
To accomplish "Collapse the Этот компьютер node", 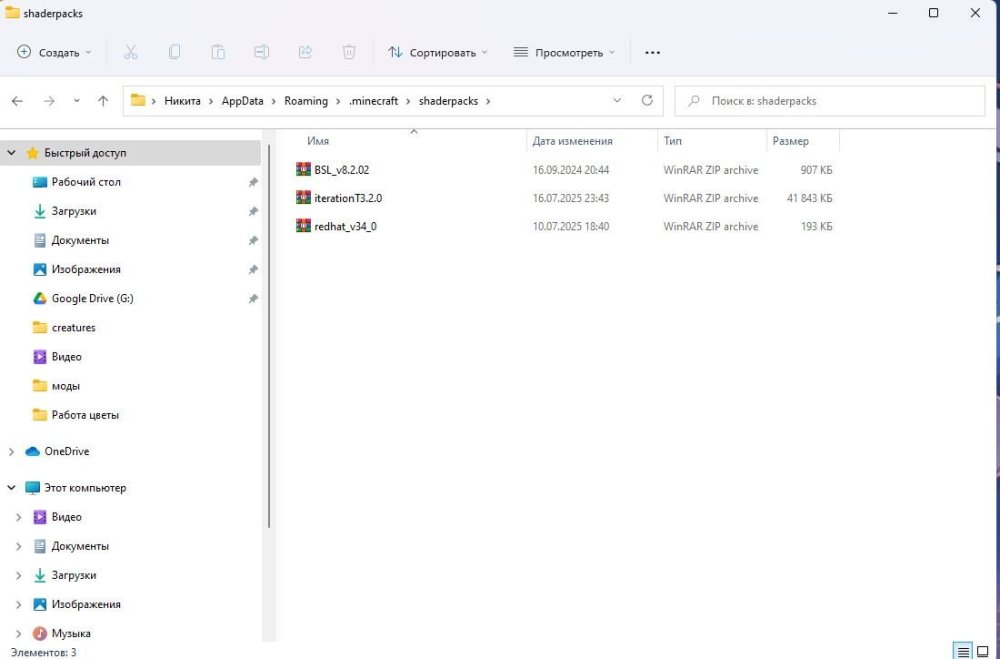I will 11,488.
